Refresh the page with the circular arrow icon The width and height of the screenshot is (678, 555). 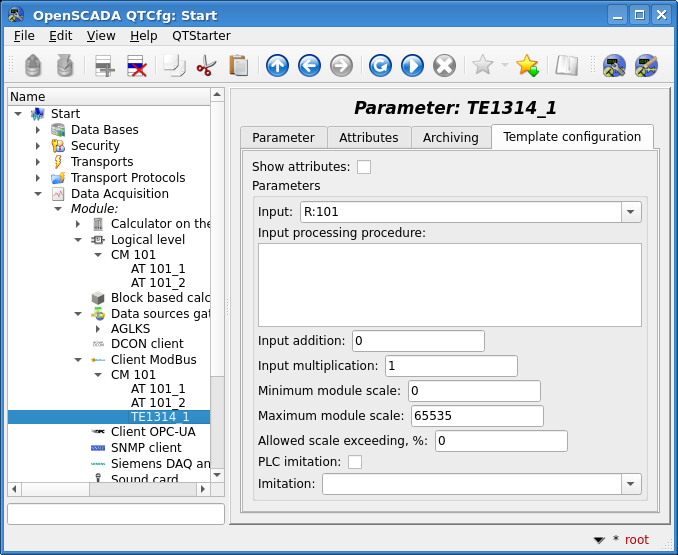tap(380, 66)
